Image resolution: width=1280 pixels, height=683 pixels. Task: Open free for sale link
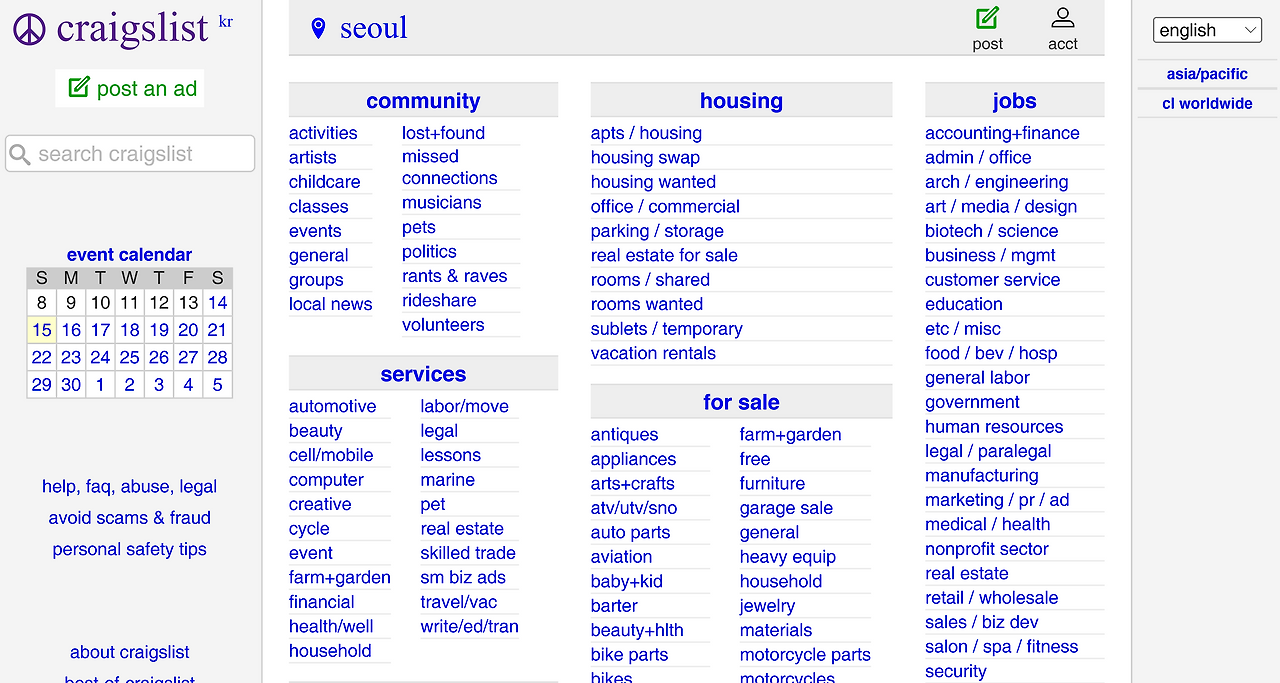(755, 459)
